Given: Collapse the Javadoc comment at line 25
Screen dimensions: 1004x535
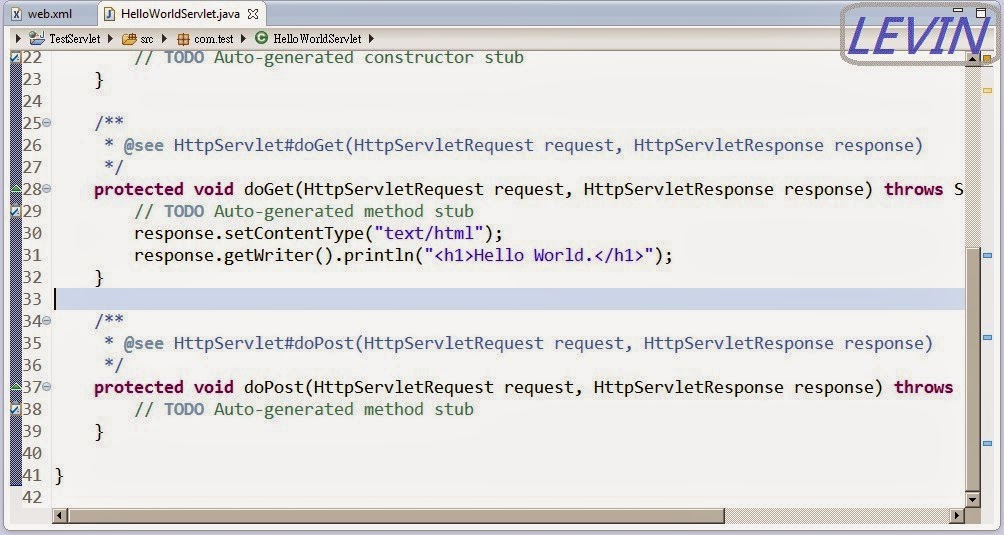Looking at the screenshot, I should pos(47,123).
